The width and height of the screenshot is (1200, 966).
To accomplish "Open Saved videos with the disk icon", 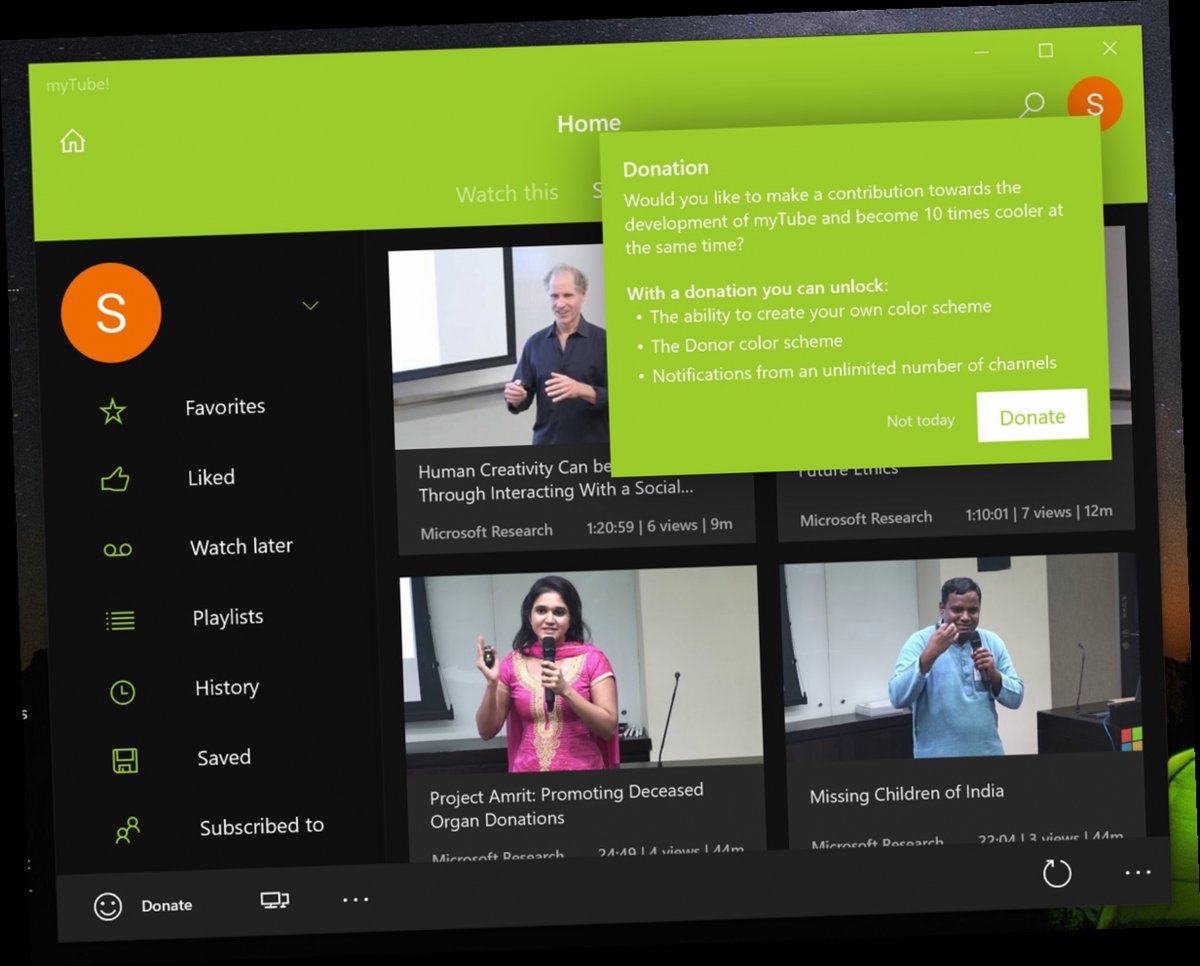I will [x=122, y=758].
